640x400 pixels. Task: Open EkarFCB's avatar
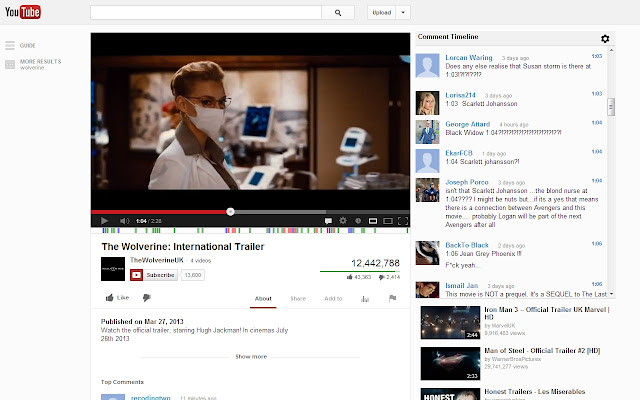coord(427,161)
